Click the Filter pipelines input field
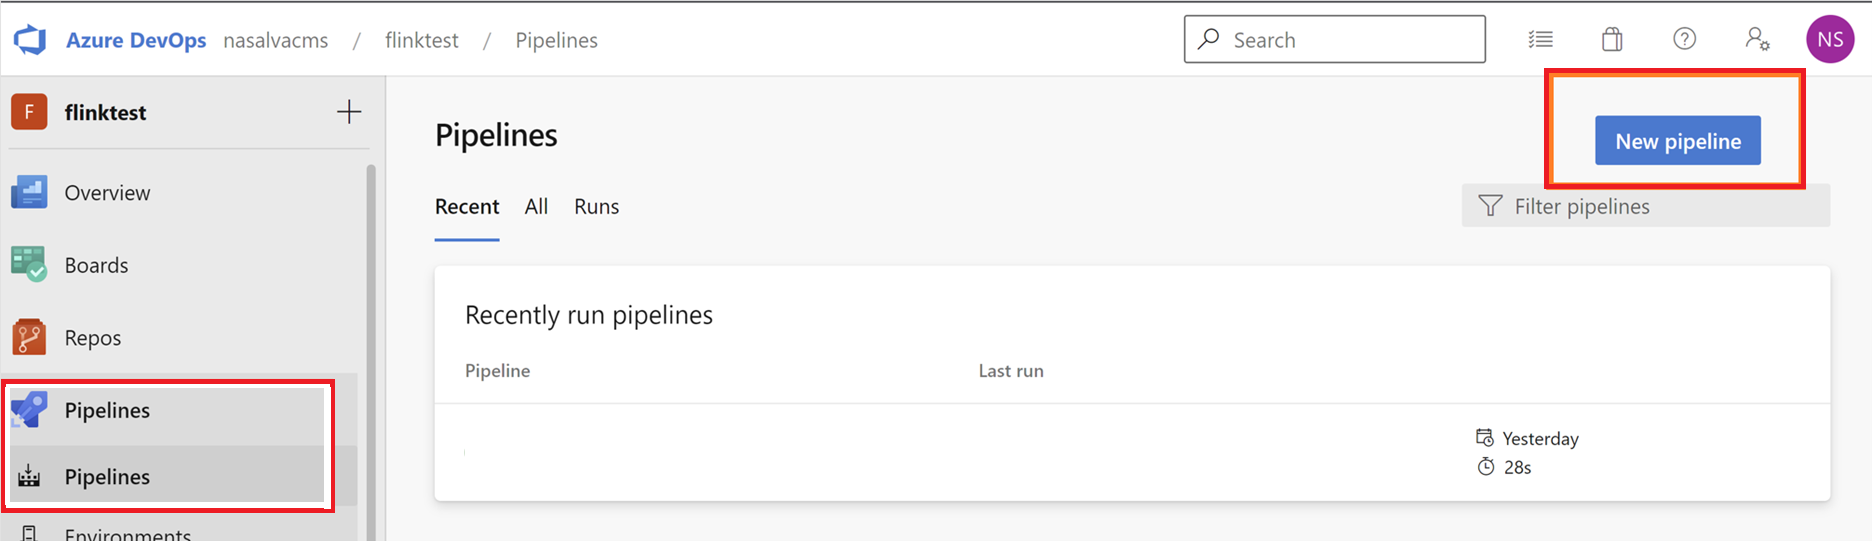Image resolution: width=1872 pixels, height=541 pixels. pyautogui.click(x=1646, y=206)
